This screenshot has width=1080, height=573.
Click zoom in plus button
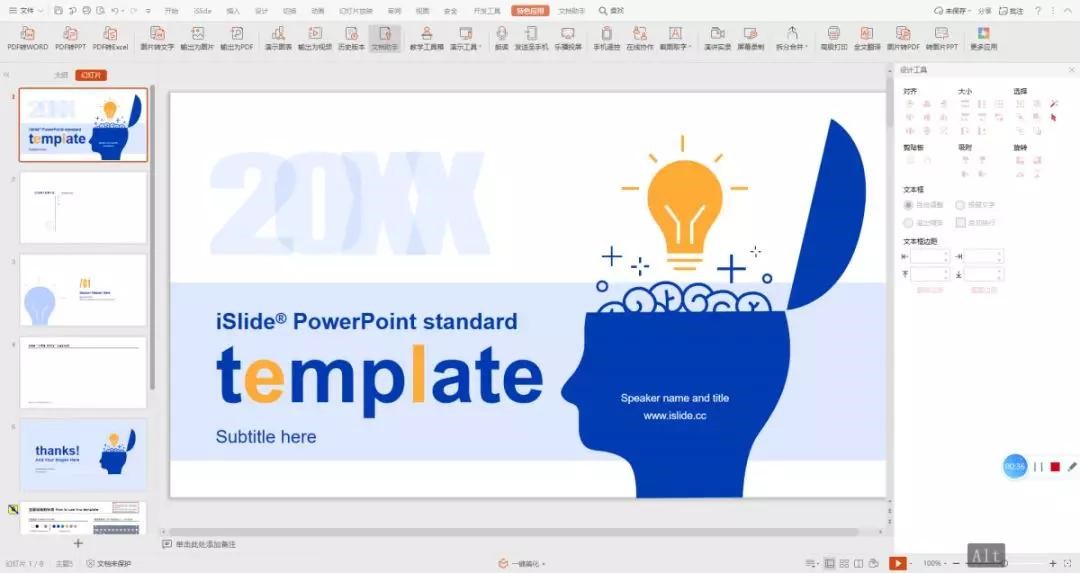tap(1052, 563)
